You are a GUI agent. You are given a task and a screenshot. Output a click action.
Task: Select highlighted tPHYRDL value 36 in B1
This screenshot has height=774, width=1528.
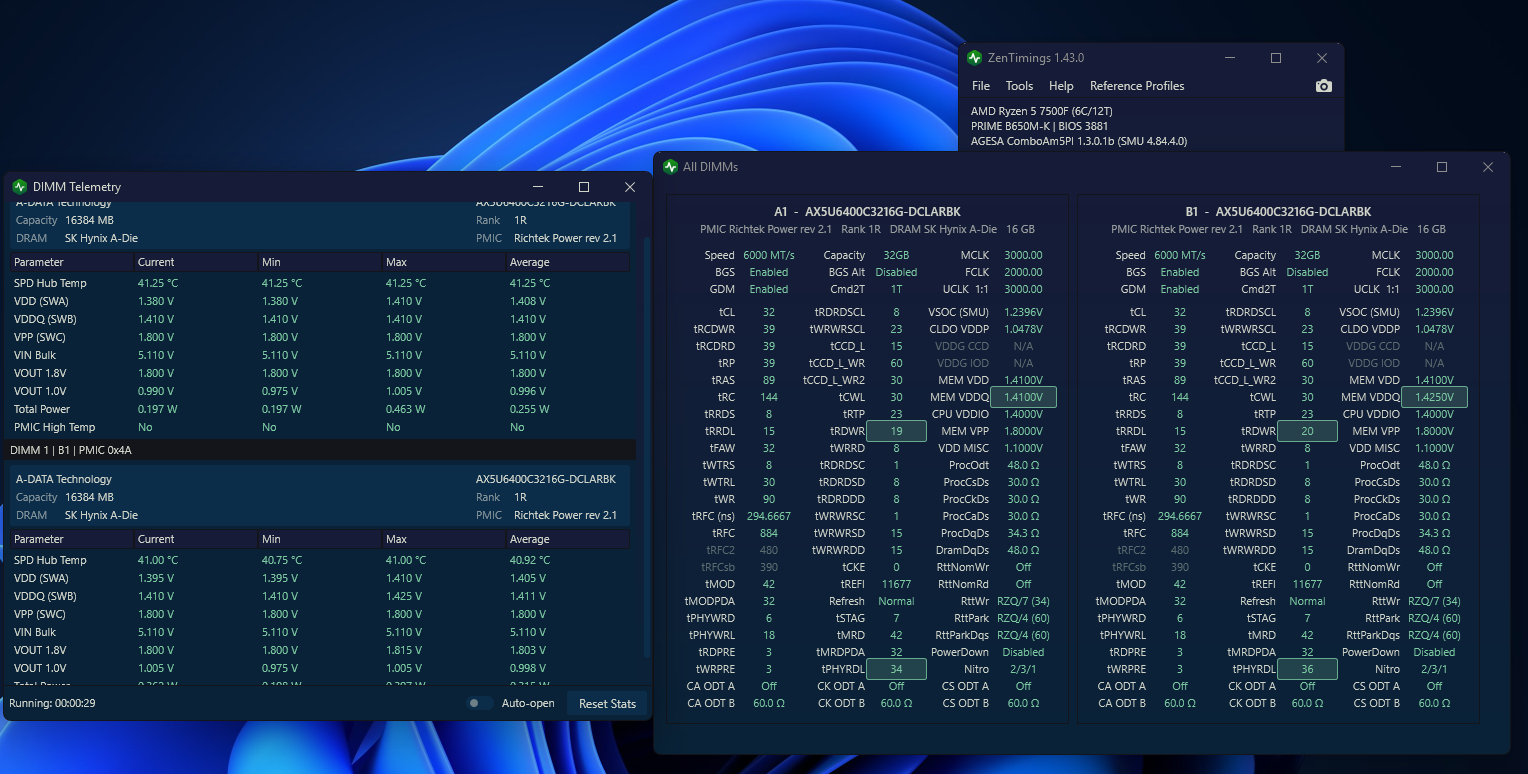(1307, 669)
